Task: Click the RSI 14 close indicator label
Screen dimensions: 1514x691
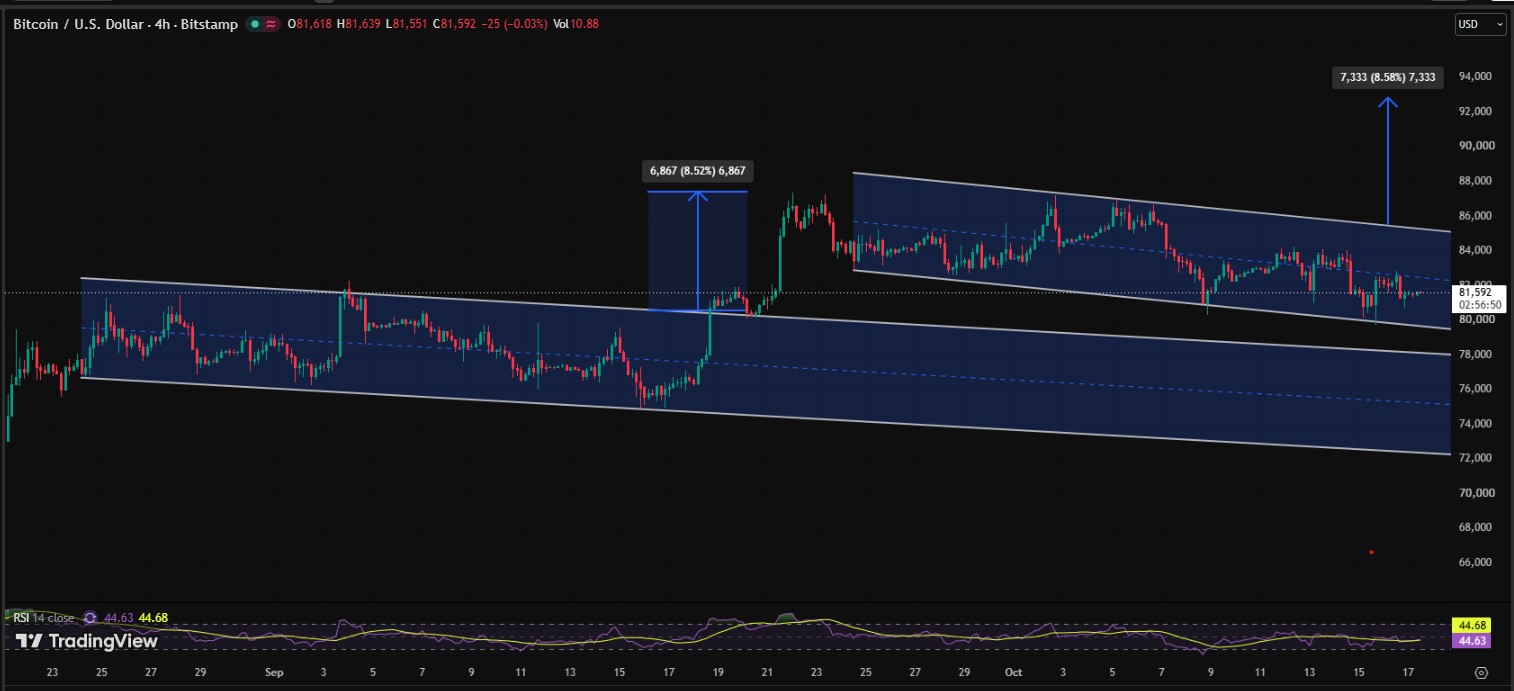Action: point(43,618)
